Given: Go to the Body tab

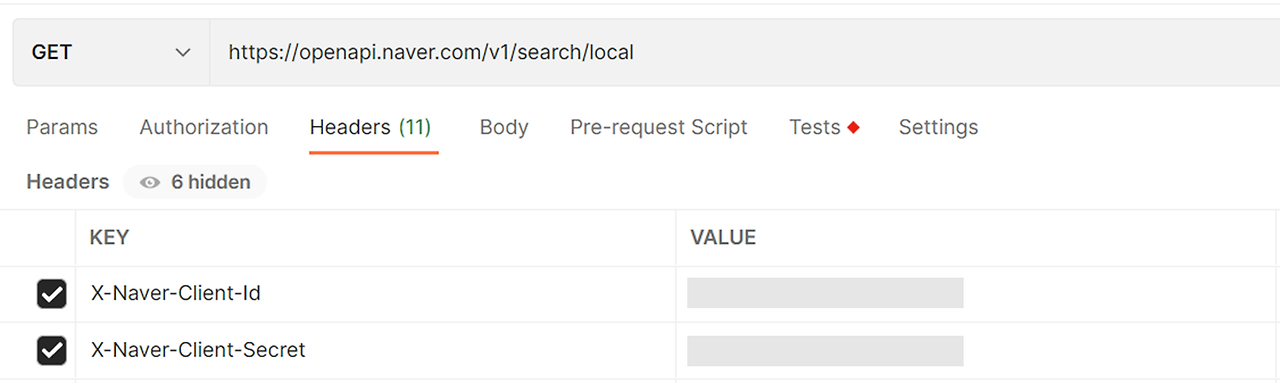Looking at the screenshot, I should pos(504,127).
